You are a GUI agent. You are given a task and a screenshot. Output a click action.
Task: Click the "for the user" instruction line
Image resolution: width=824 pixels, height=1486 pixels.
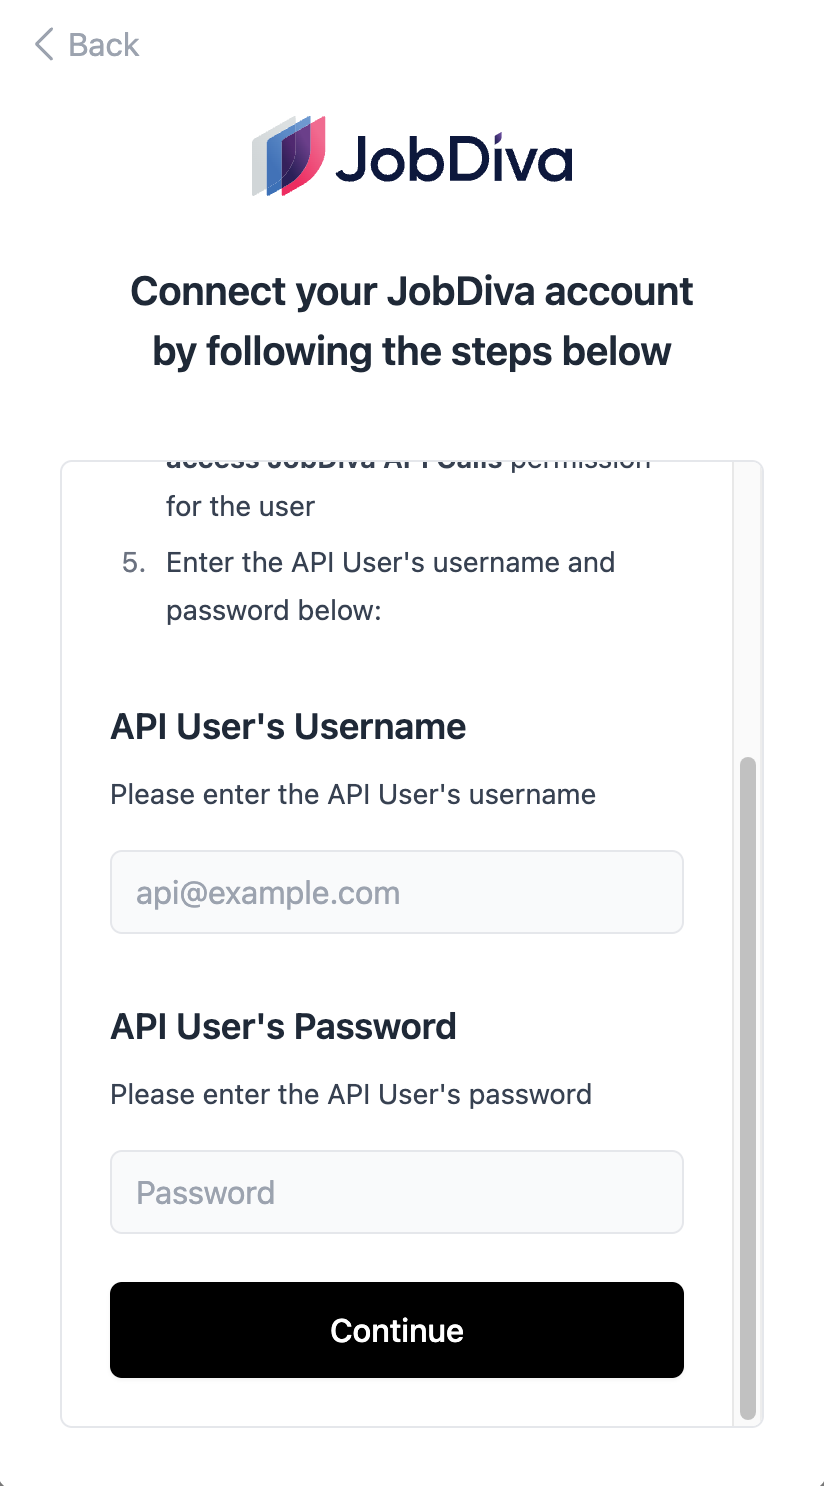pos(240,506)
